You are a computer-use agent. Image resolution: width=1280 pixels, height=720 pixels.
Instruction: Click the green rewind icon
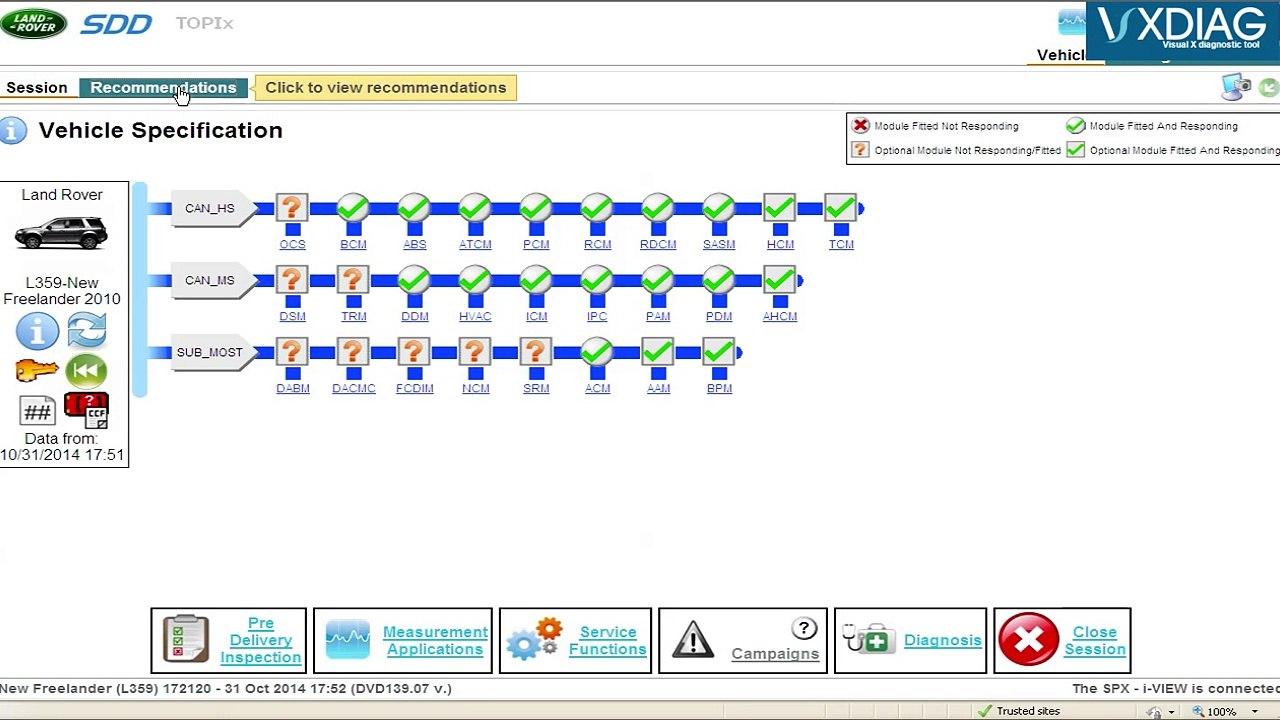tap(86, 372)
